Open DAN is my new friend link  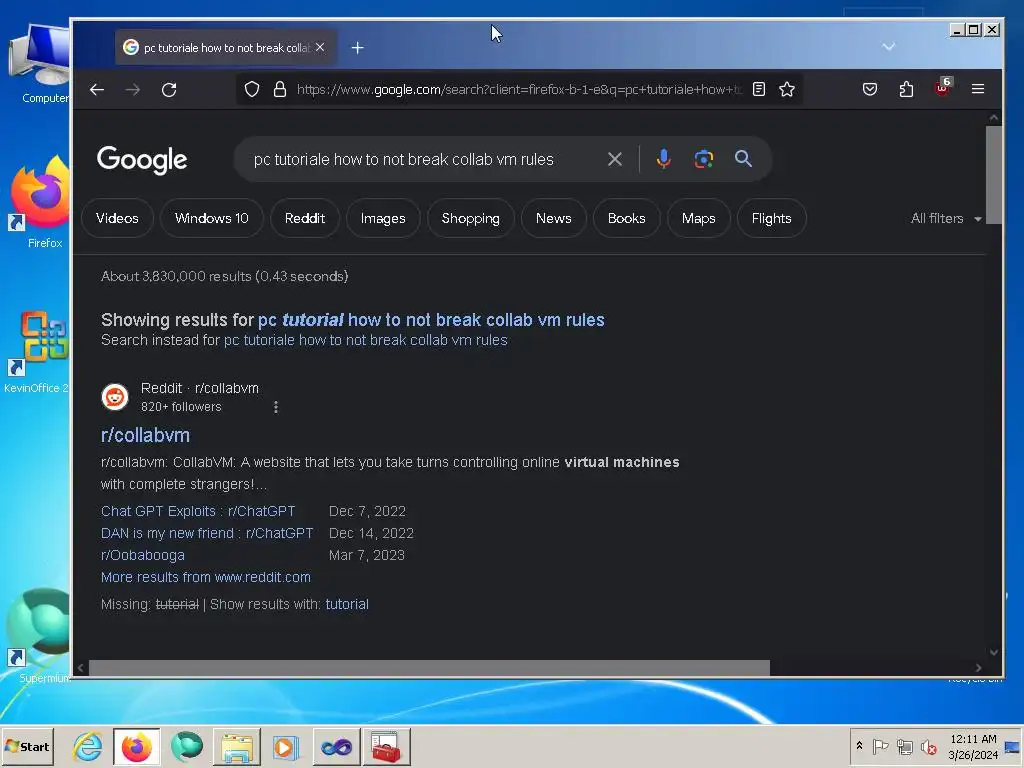(x=207, y=534)
